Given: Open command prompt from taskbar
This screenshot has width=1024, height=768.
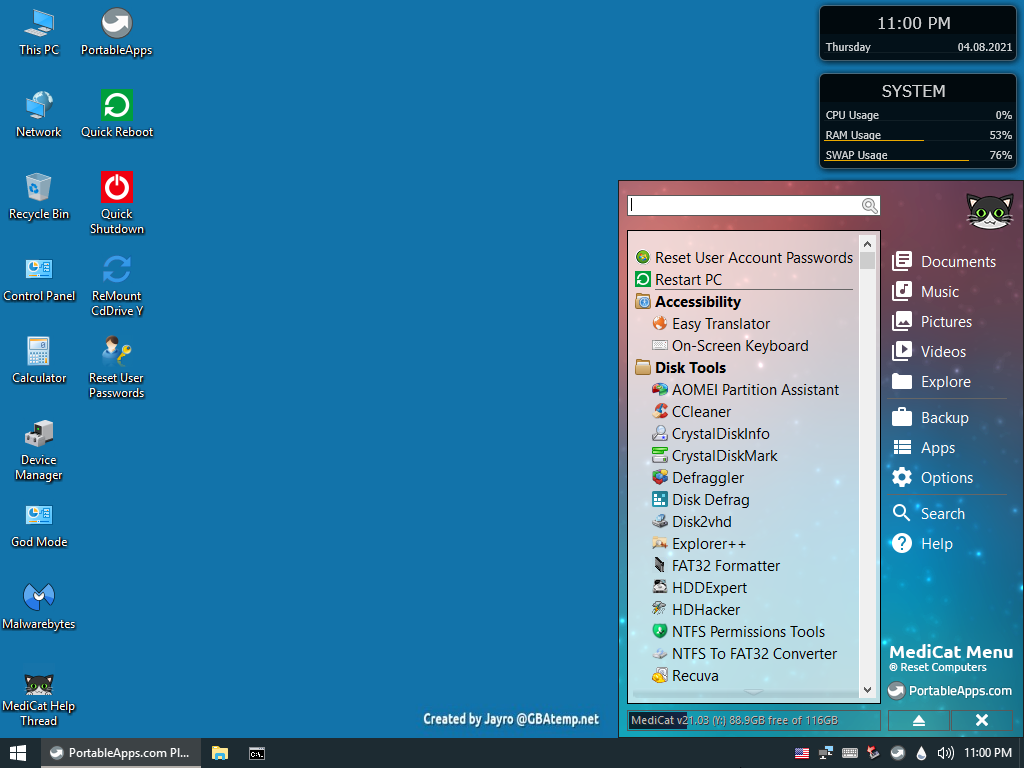Looking at the screenshot, I should (257, 753).
